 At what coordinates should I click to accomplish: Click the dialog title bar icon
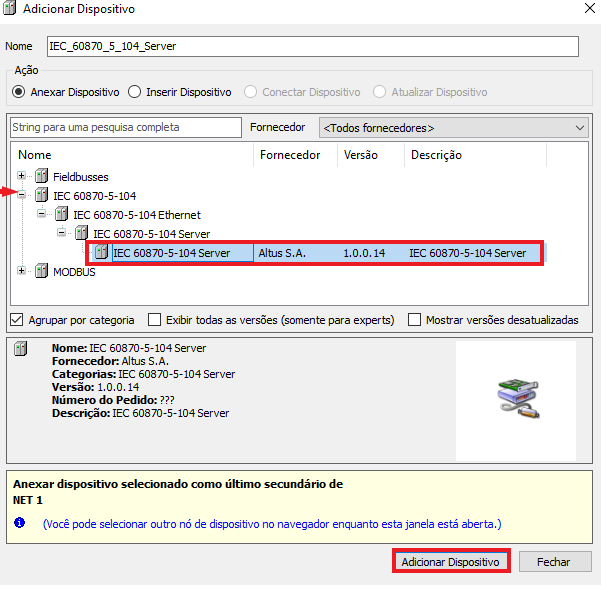[x=11, y=10]
